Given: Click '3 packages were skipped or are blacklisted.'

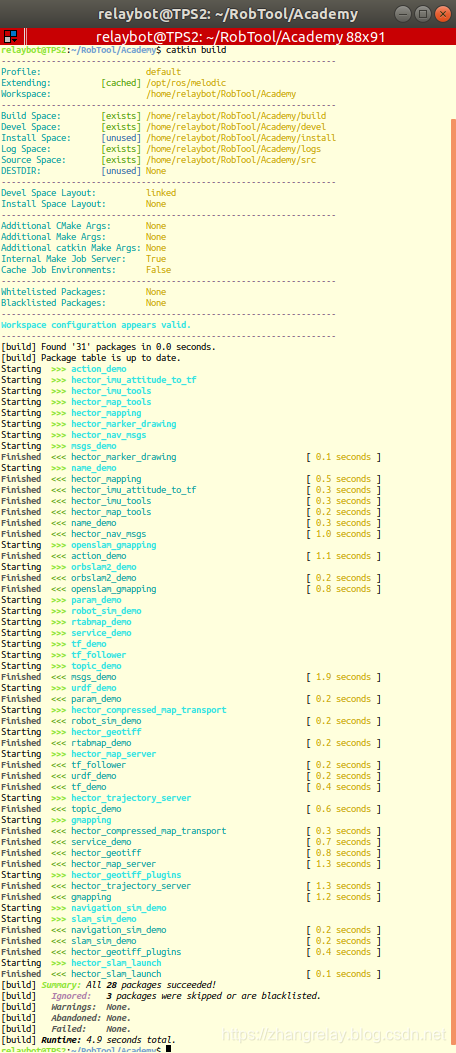Looking at the screenshot, I should coord(214,996).
